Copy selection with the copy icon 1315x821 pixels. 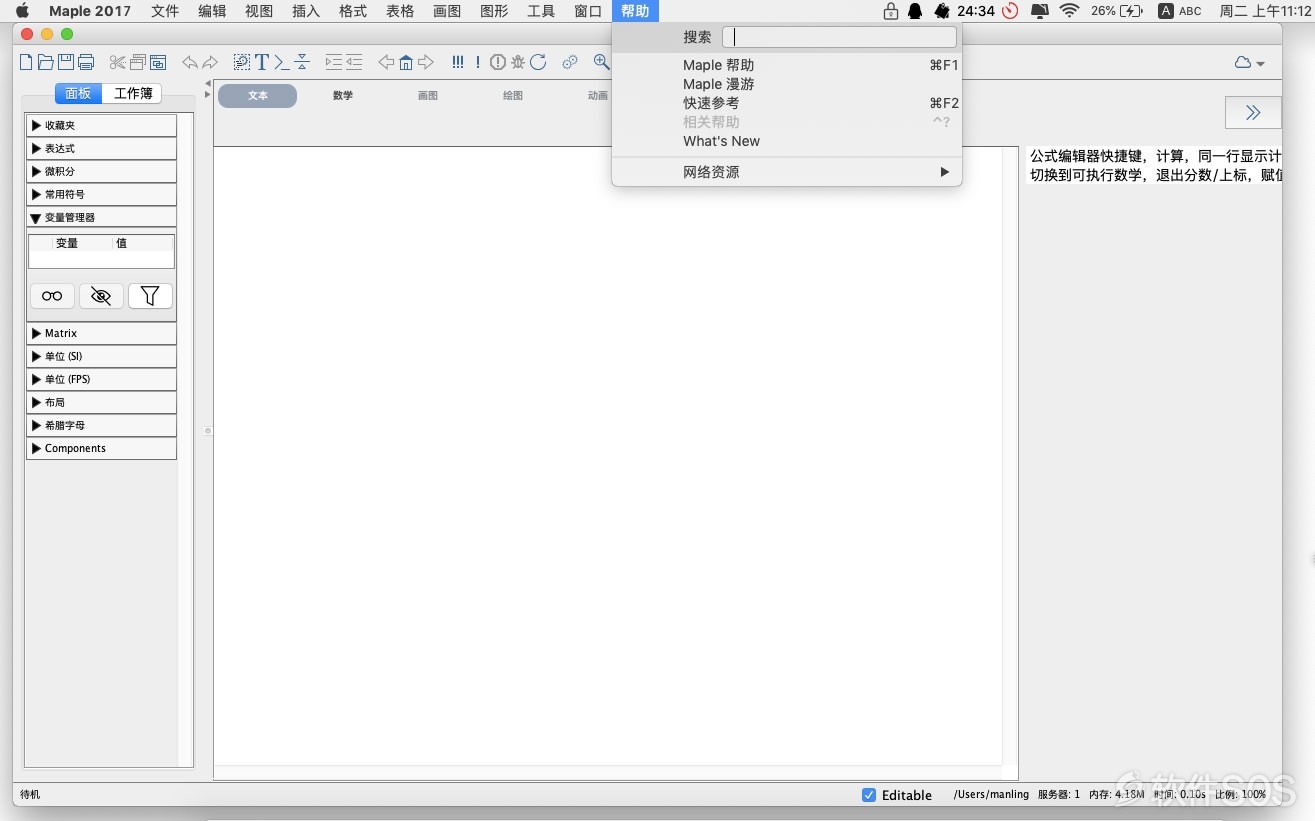click(x=138, y=62)
